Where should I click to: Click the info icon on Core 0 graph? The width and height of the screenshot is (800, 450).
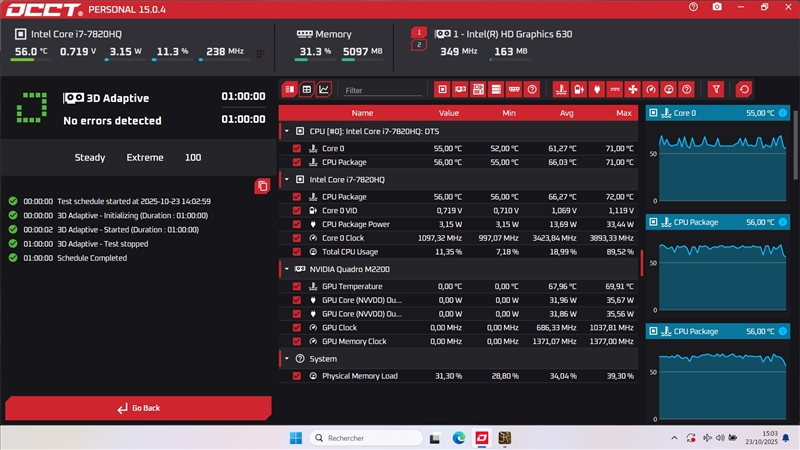(783, 113)
